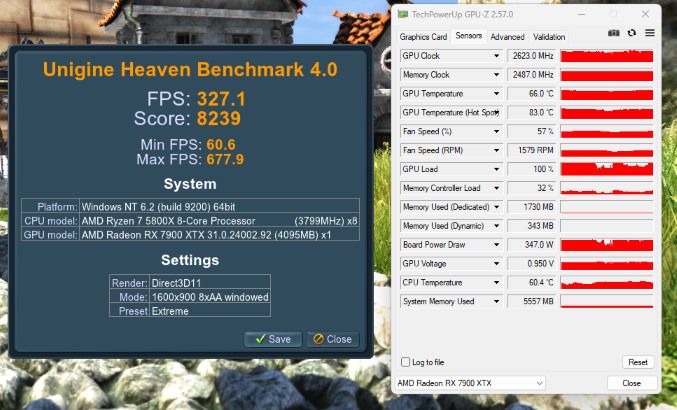Image resolution: width=677 pixels, height=410 pixels.
Task: Click the 83.0 °C hot spot value
Action: [531, 113]
